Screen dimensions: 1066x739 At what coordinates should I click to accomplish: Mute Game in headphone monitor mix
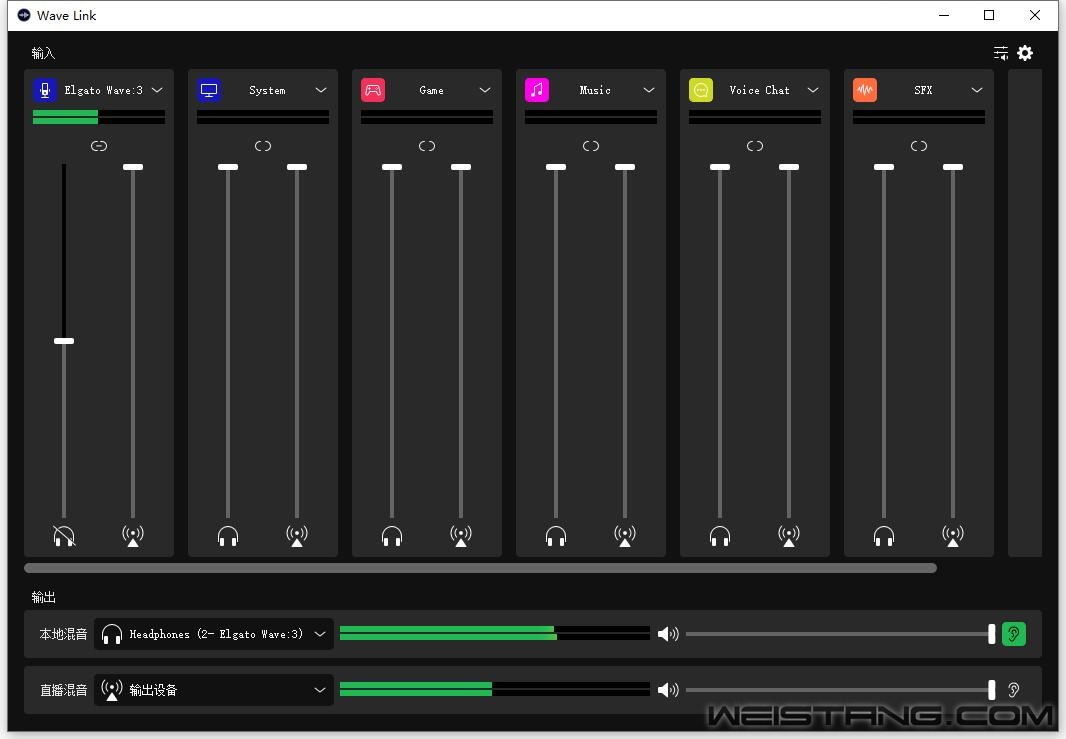pos(392,536)
